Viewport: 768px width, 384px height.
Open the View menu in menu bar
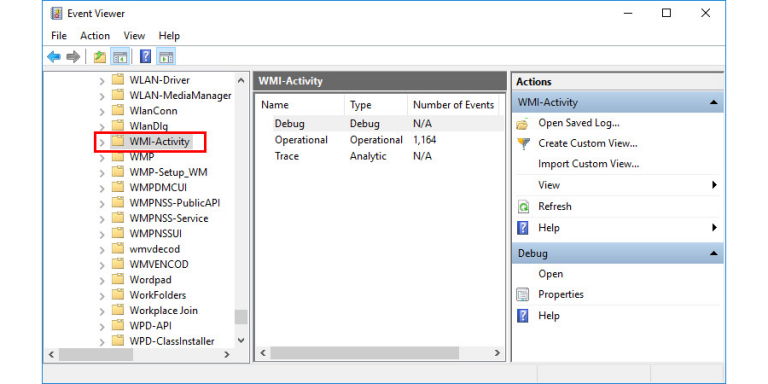[x=134, y=36]
